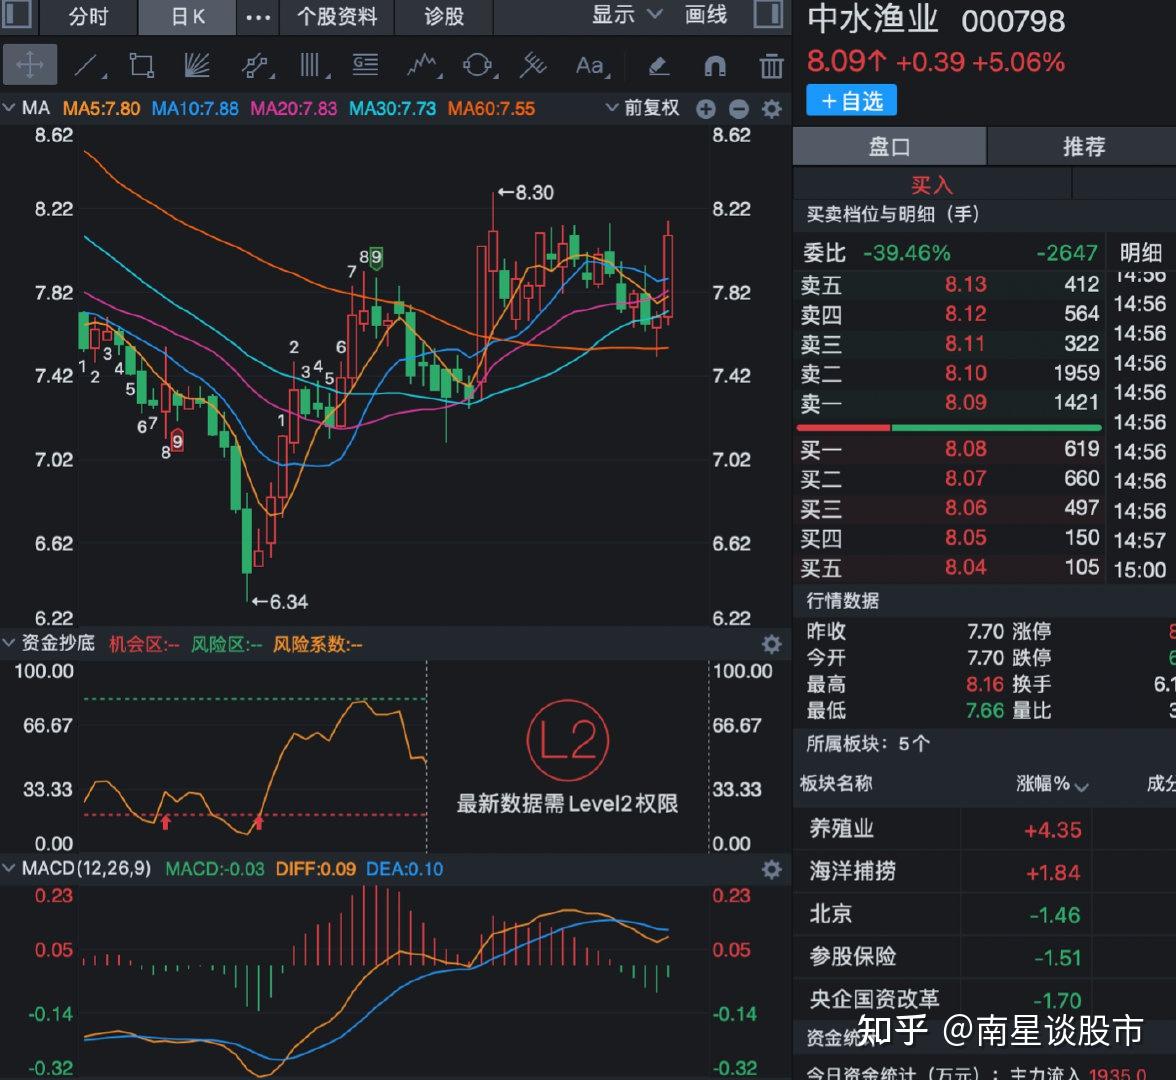The height and width of the screenshot is (1080, 1176).
Task: Select the text annotation tool (Aa)
Action: point(590,64)
